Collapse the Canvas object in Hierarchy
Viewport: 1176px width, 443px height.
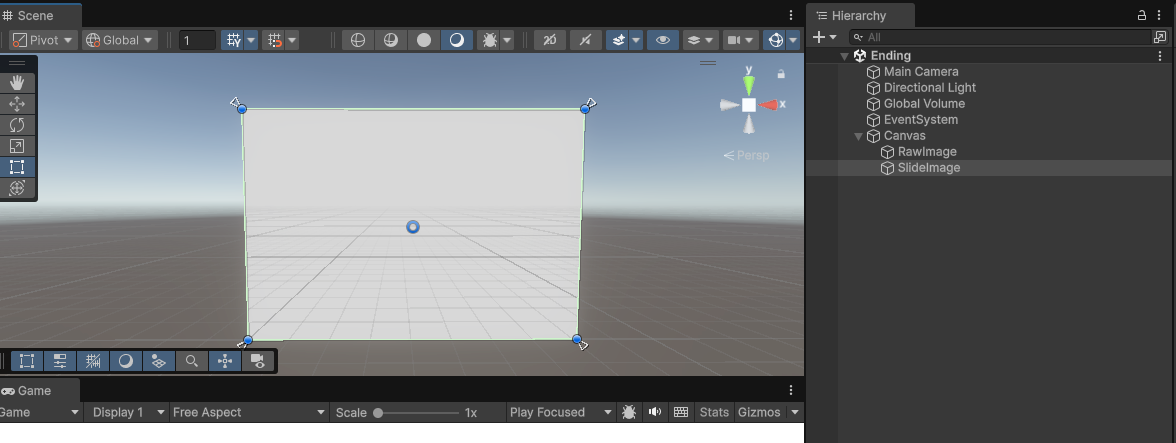(858, 136)
